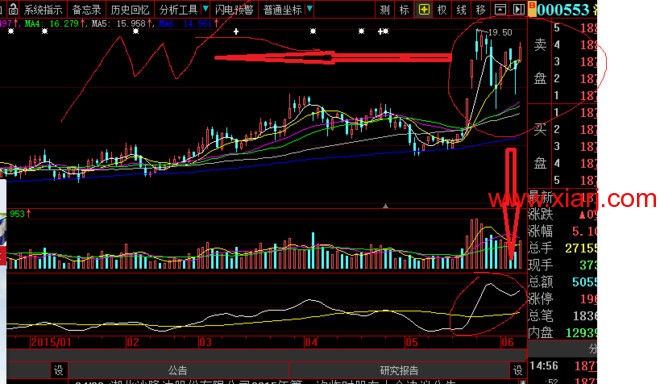Select the 线 line drawing tool
The image size is (660, 384).
point(462,9)
